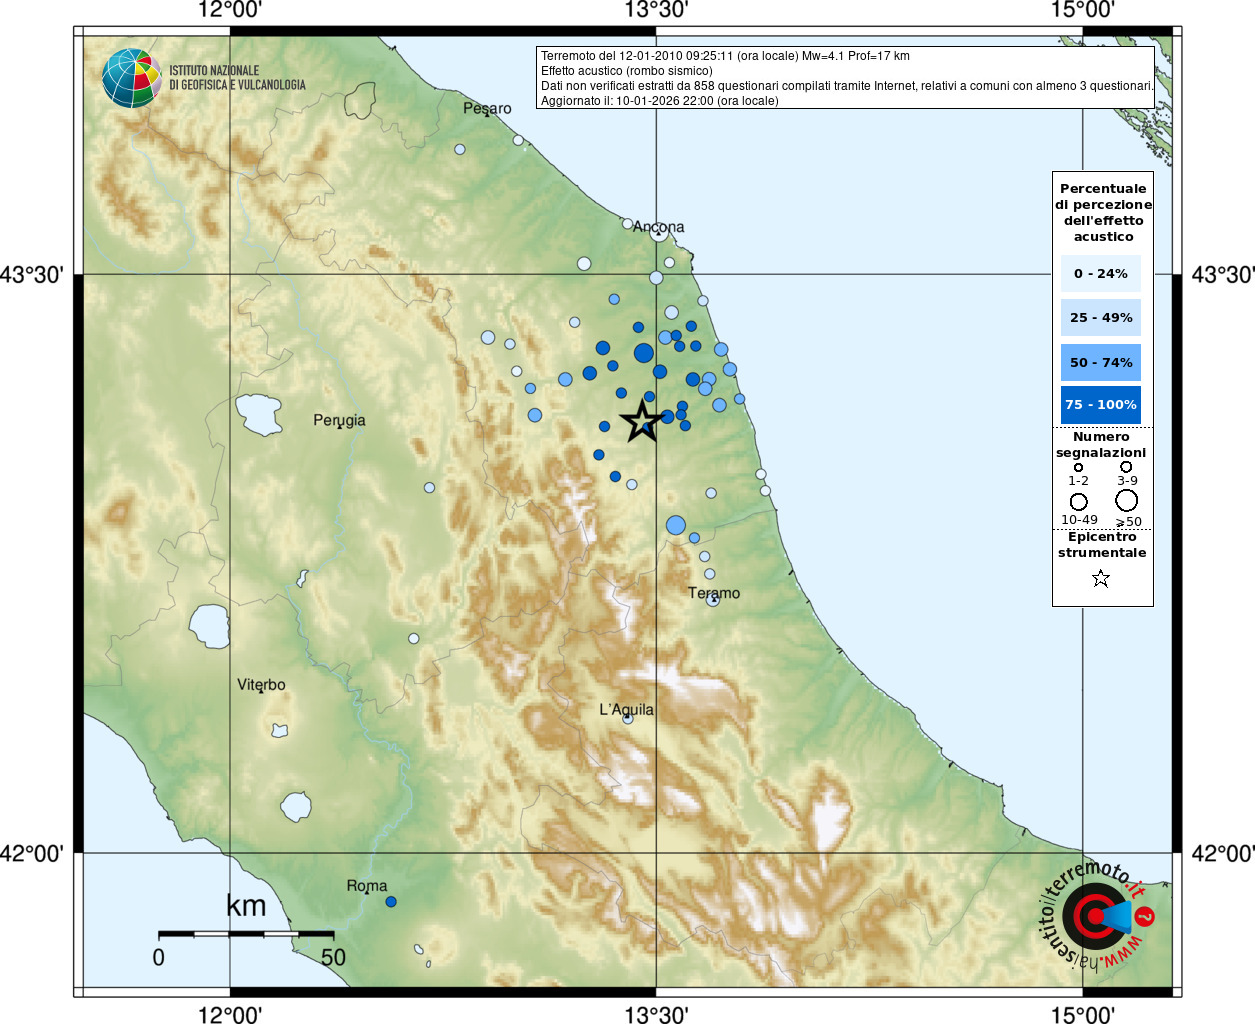Click the instrumental epicenter star on the map
The height and width of the screenshot is (1024, 1255).
641,421
